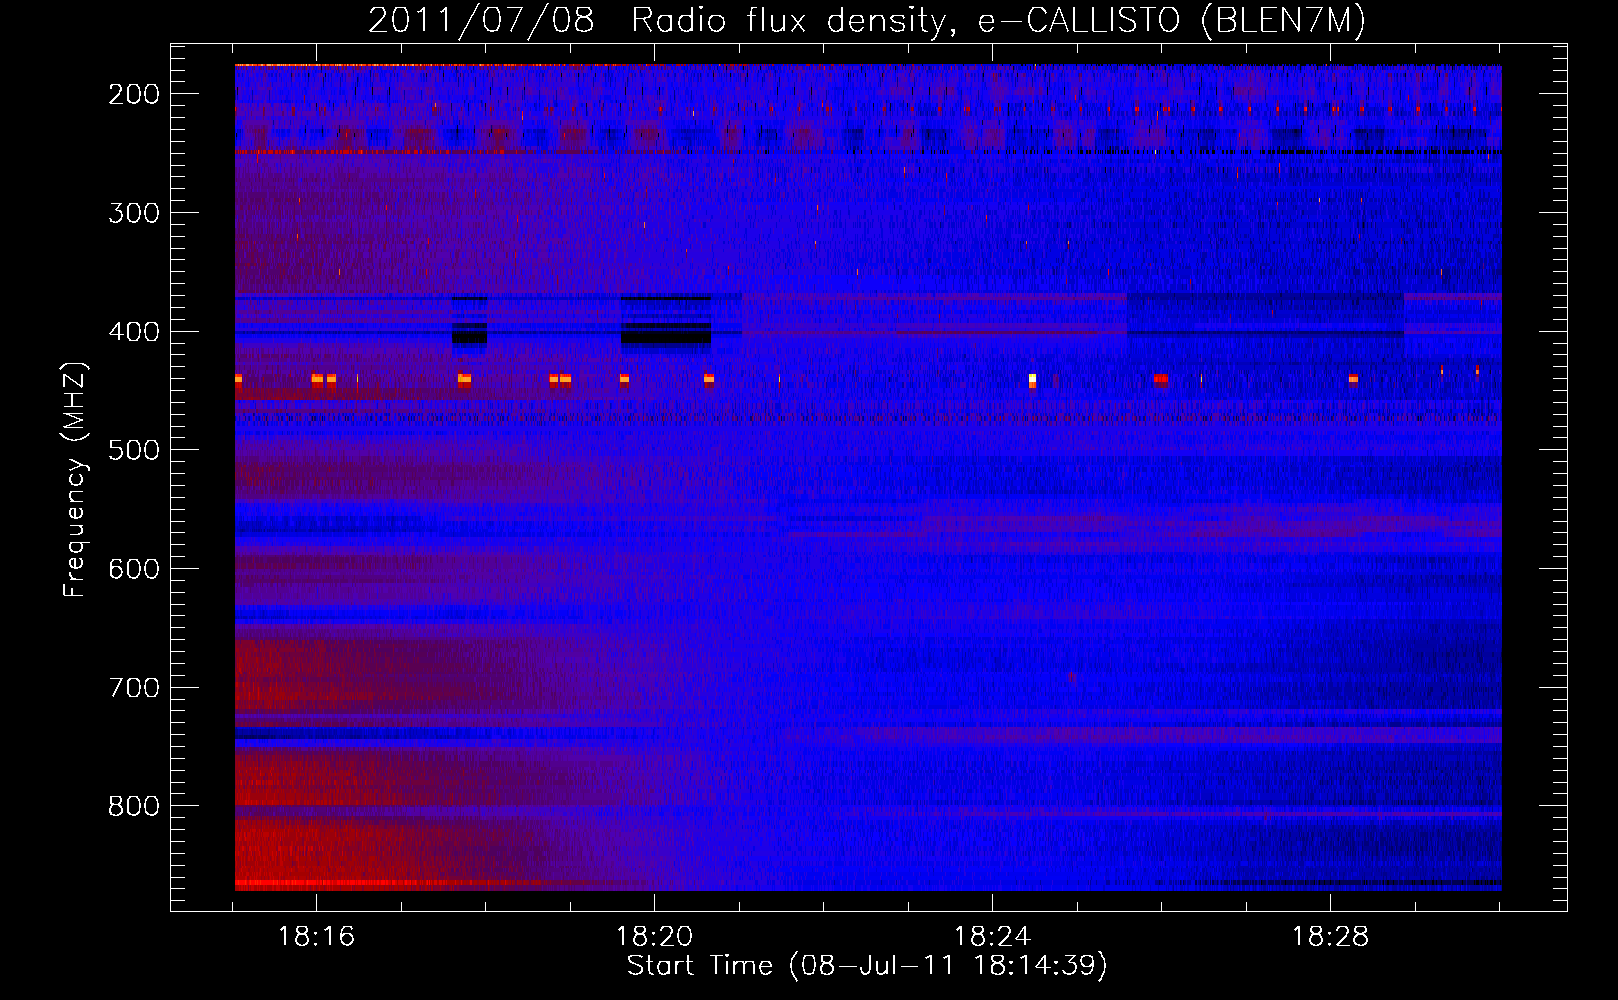Click the 600 frequency tick label
Image resolution: width=1618 pixels, height=1000 pixels.
pyautogui.click(x=134, y=569)
